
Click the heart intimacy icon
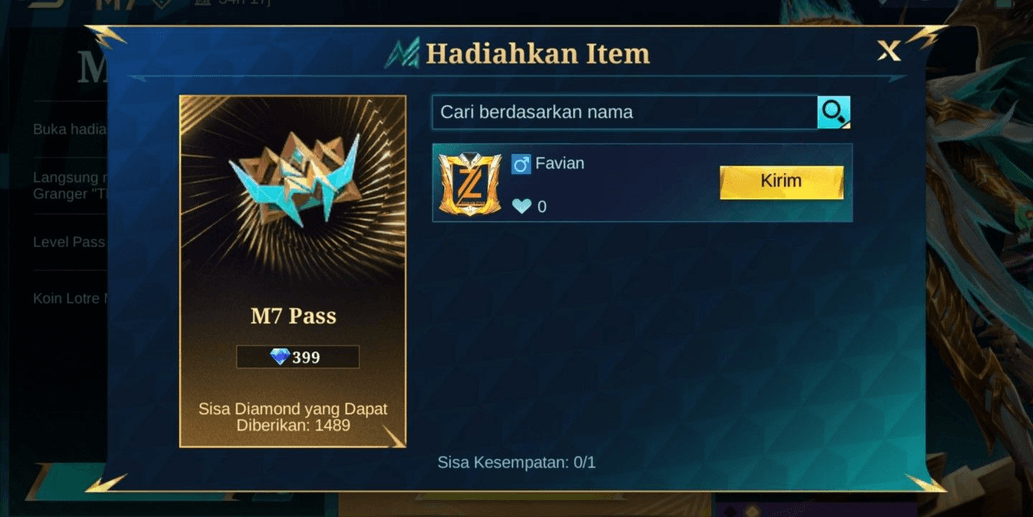click(x=522, y=206)
